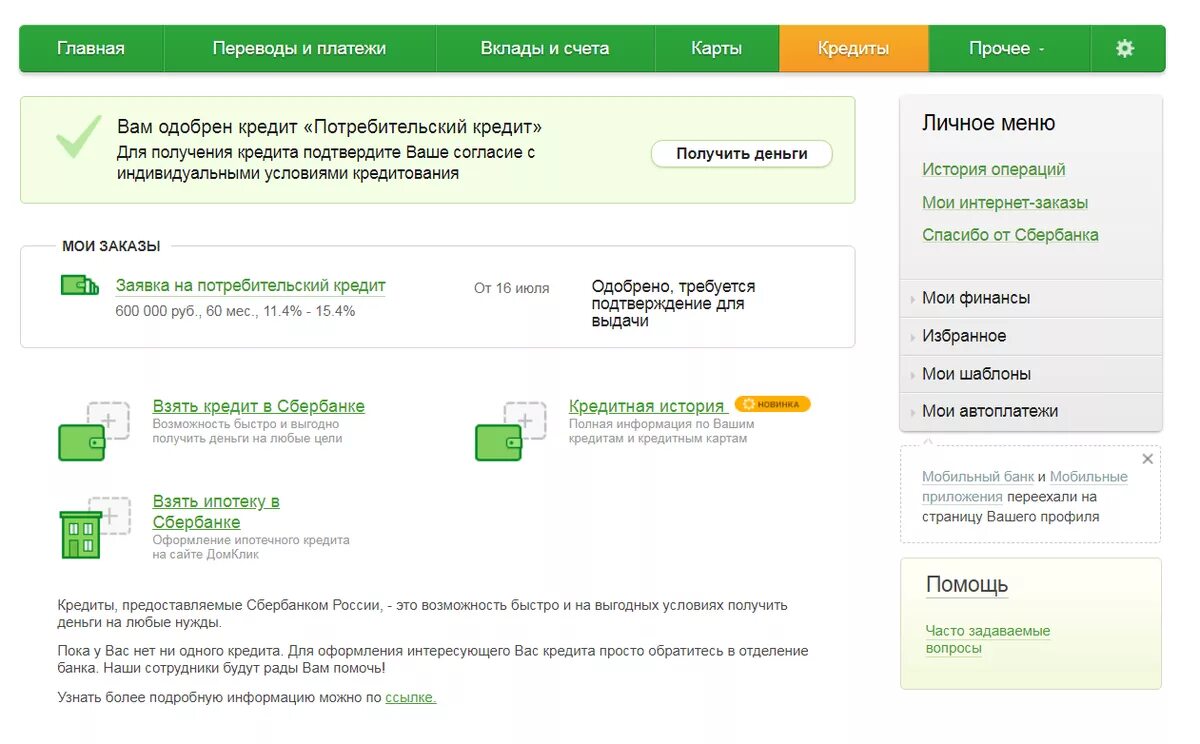Expand the Мои финансы section

point(1031,298)
